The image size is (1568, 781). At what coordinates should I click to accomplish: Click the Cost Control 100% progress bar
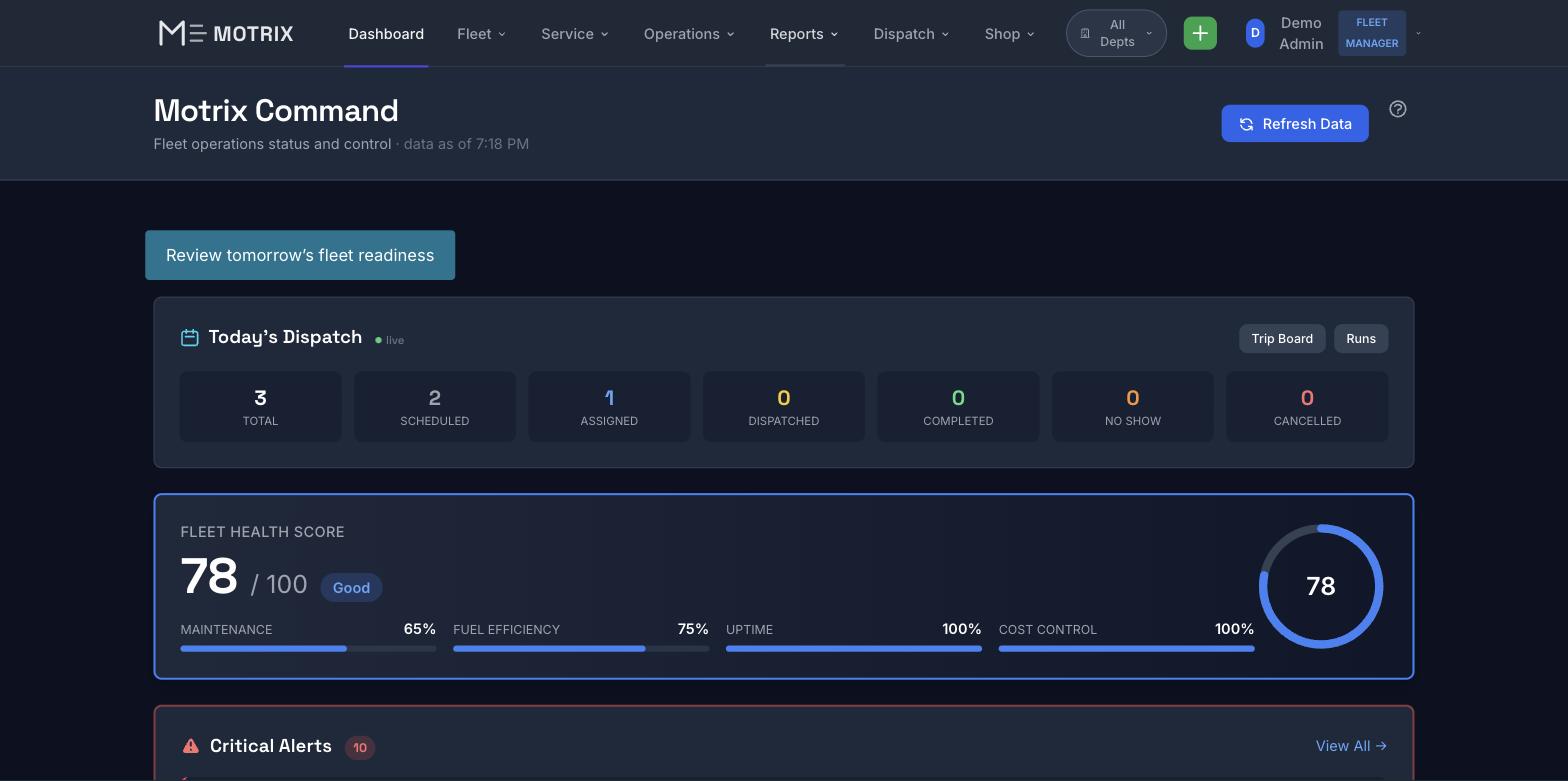1127,649
